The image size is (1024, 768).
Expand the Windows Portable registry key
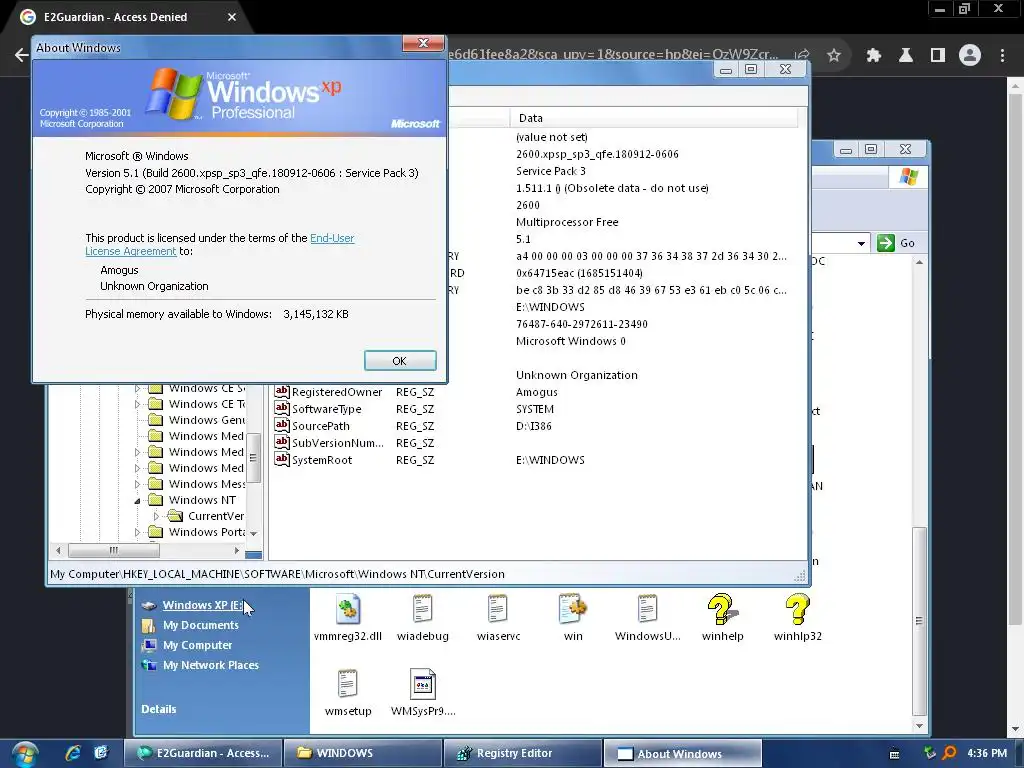pos(137,532)
